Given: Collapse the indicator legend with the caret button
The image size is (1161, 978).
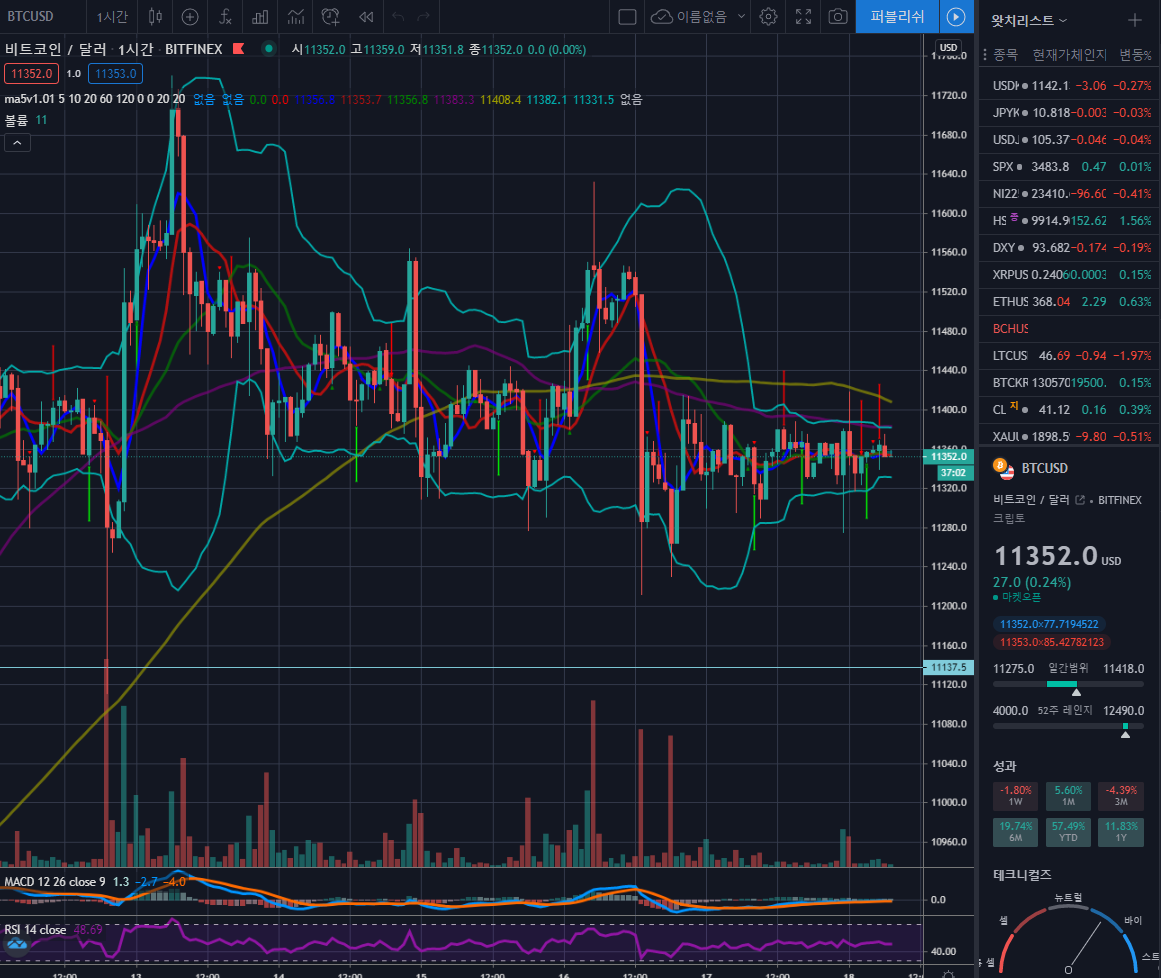Looking at the screenshot, I should point(17,143).
